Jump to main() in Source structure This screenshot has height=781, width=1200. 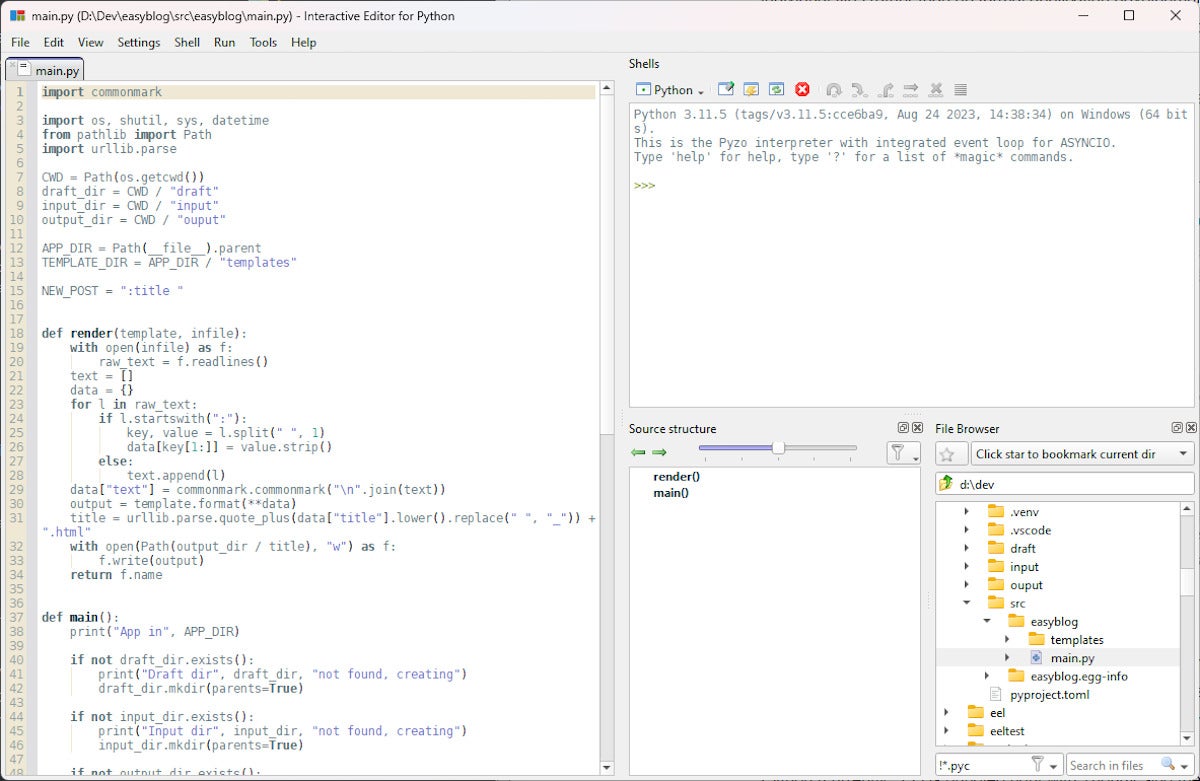tap(671, 492)
